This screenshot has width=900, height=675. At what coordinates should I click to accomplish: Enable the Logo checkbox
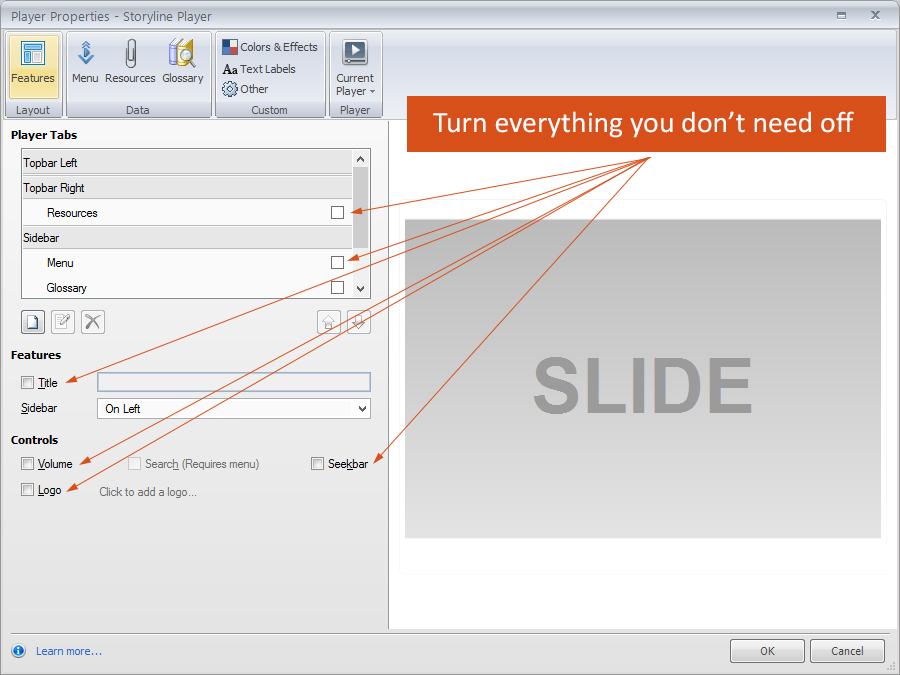[x=28, y=490]
